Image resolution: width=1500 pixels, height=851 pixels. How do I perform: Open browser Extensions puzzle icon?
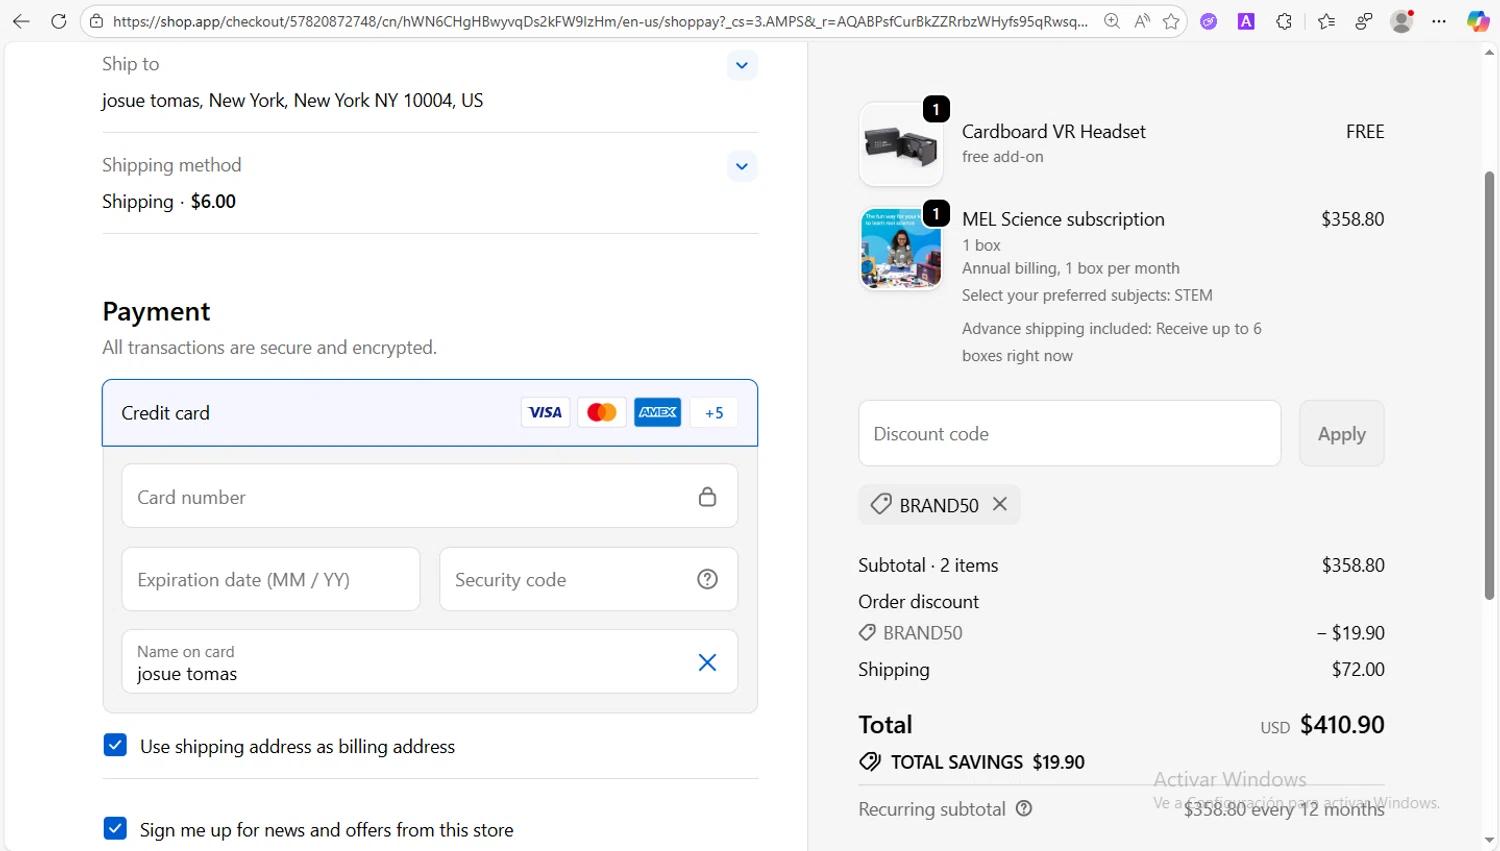pos(1284,21)
